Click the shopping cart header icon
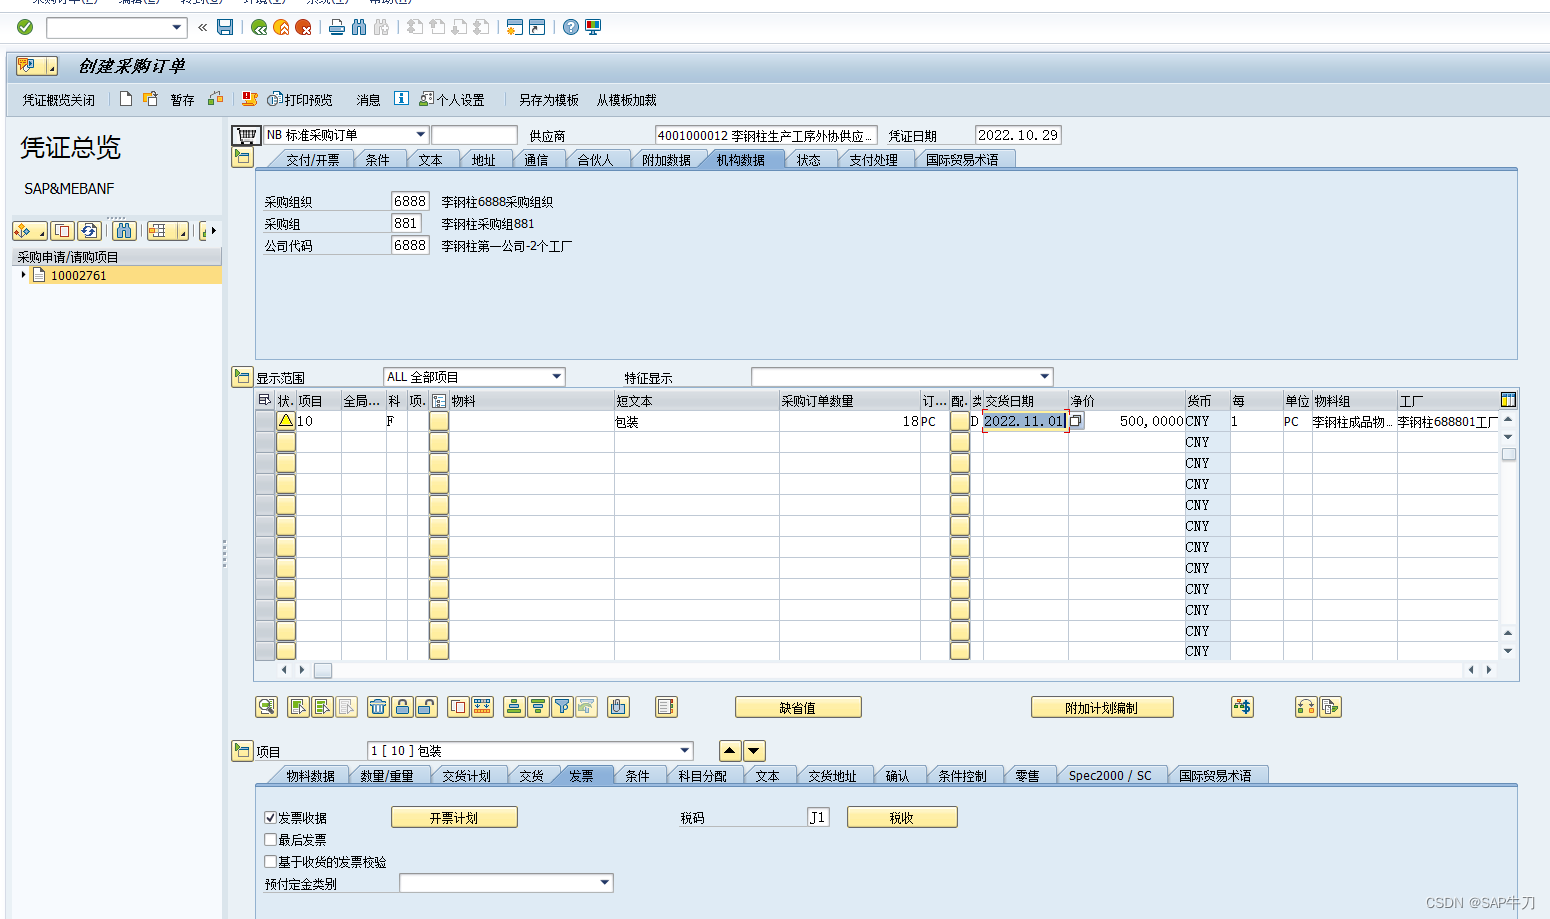Image resolution: width=1550 pixels, height=919 pixels. click(246, 135)
